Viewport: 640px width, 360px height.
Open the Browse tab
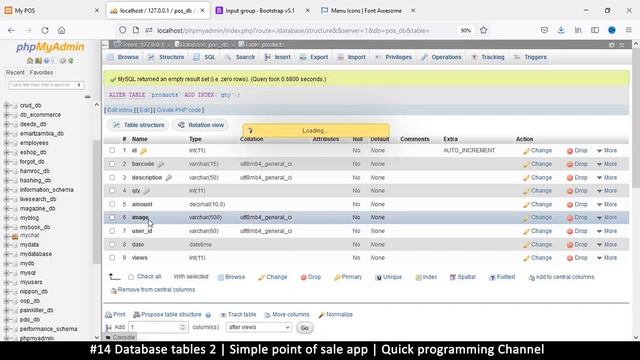(x=123, y=57)
